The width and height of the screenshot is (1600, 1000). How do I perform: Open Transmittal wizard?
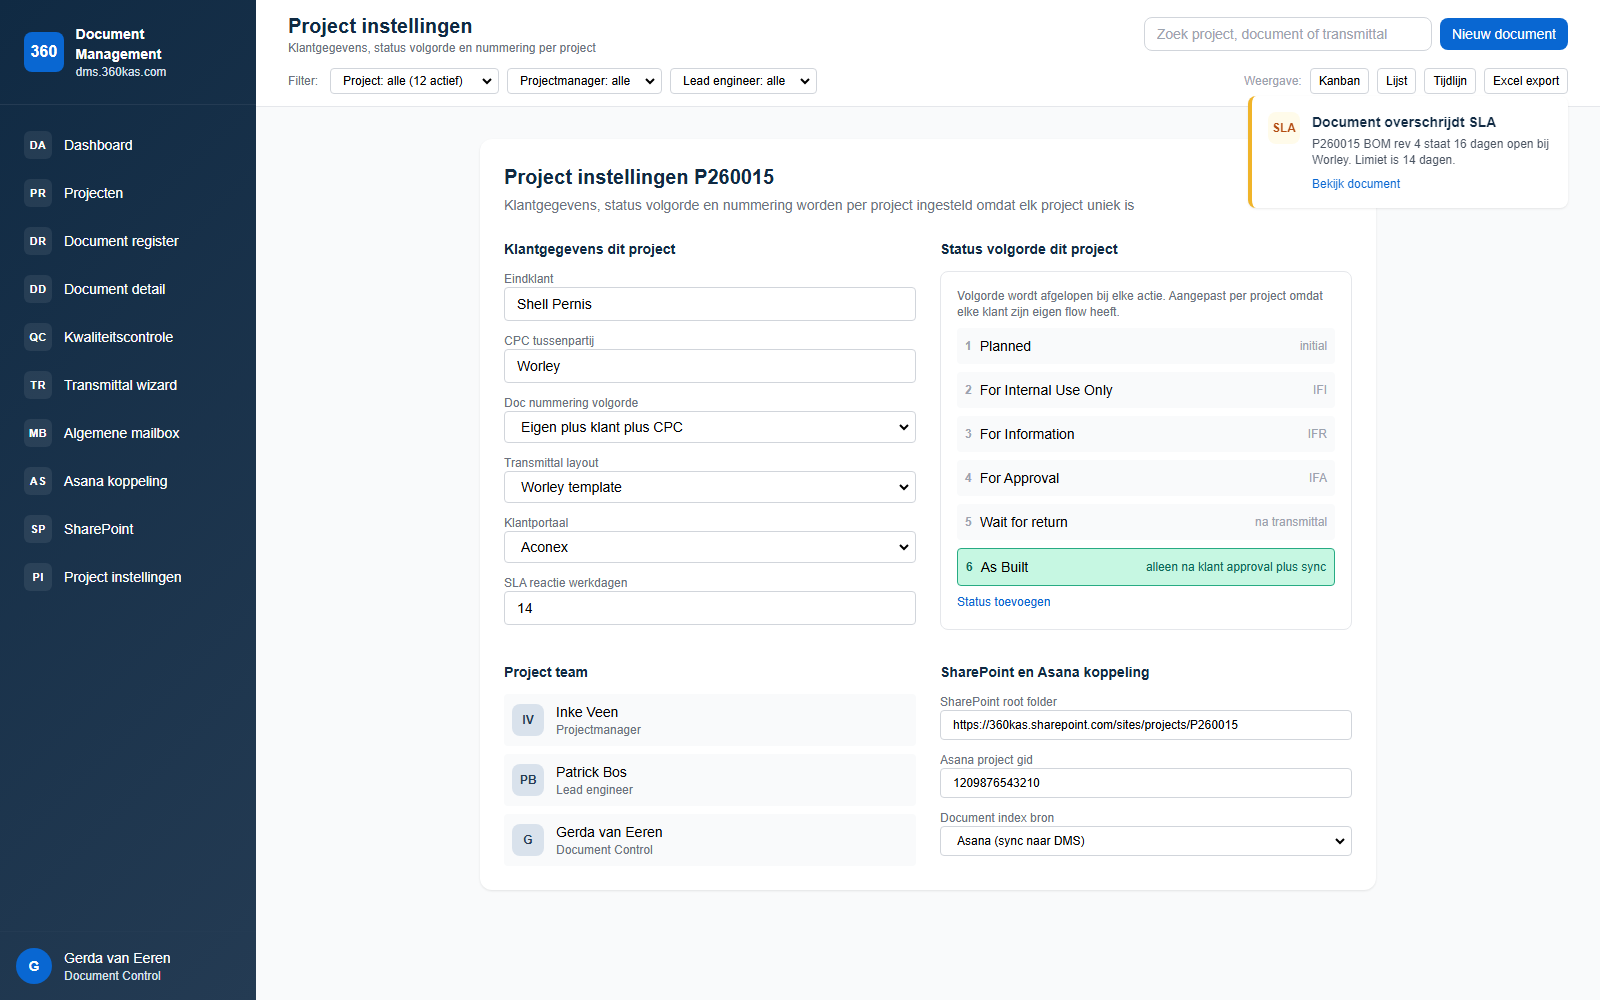pos(128,385)
